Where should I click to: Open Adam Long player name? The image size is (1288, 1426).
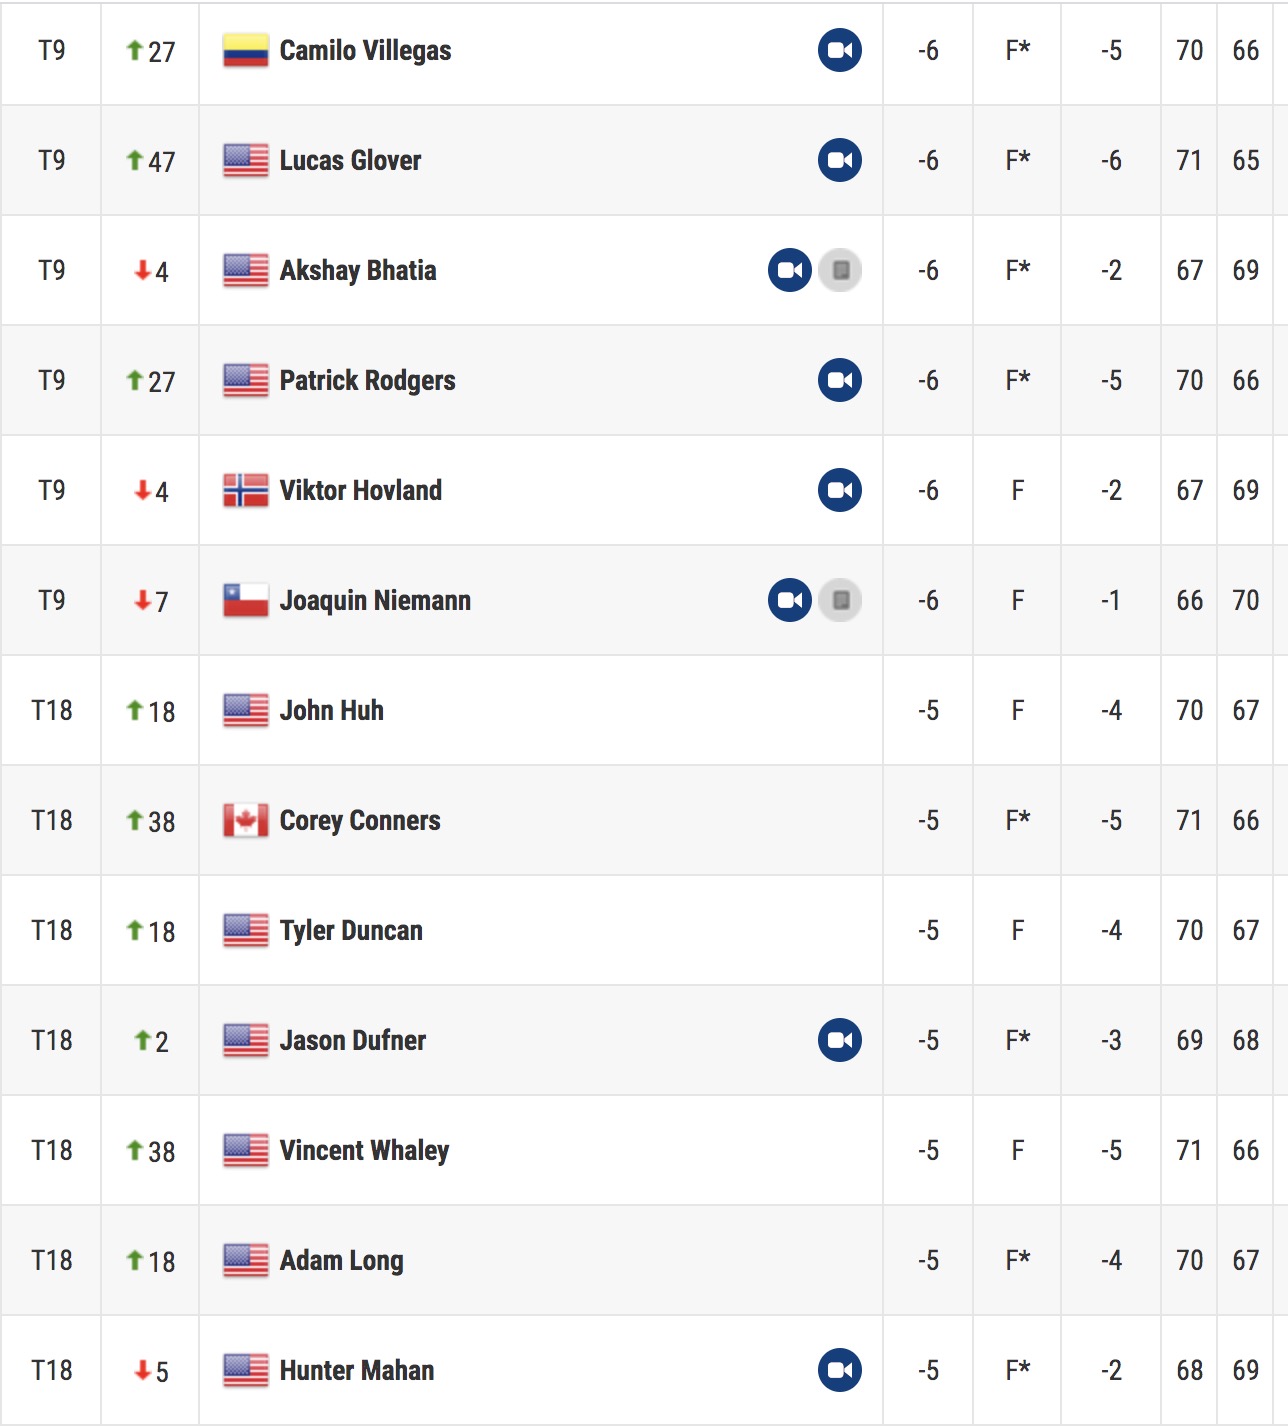[341, 1260]
